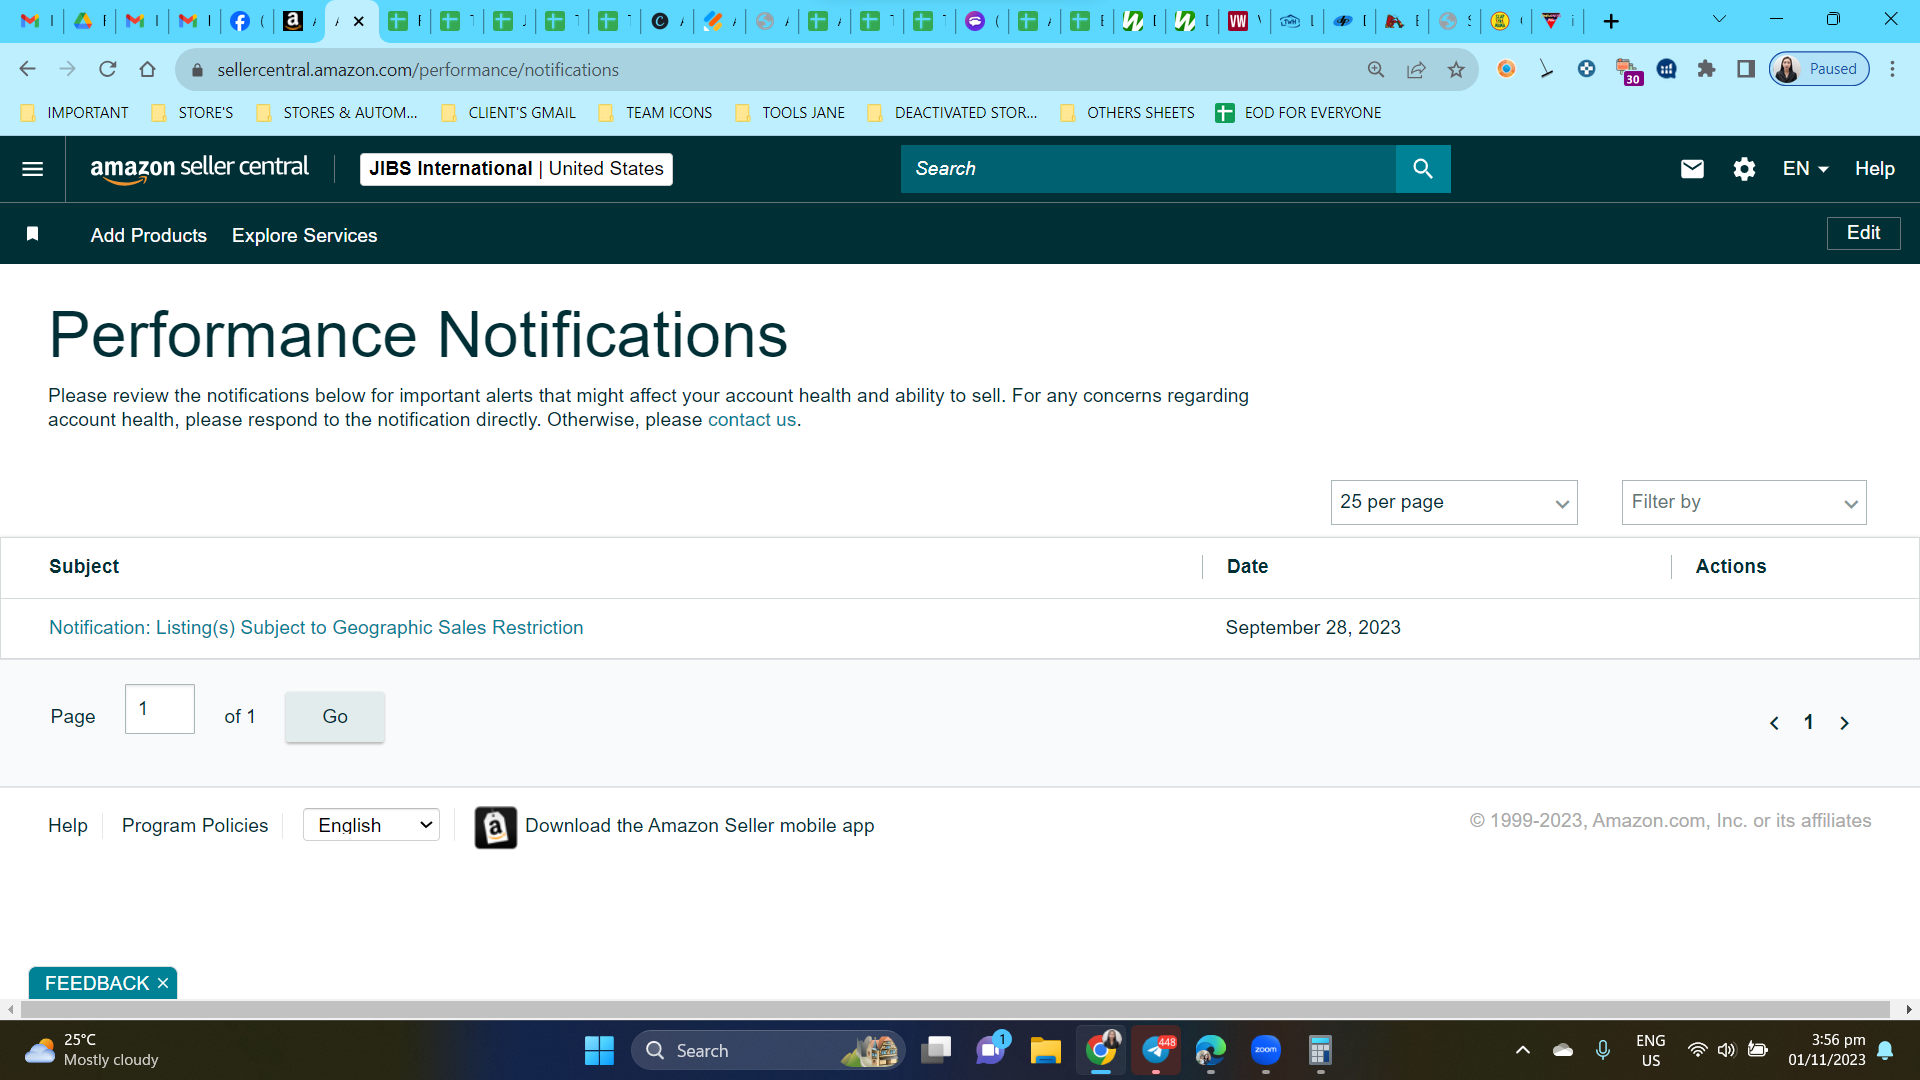Click the Date column header

tap(1247, 567)
